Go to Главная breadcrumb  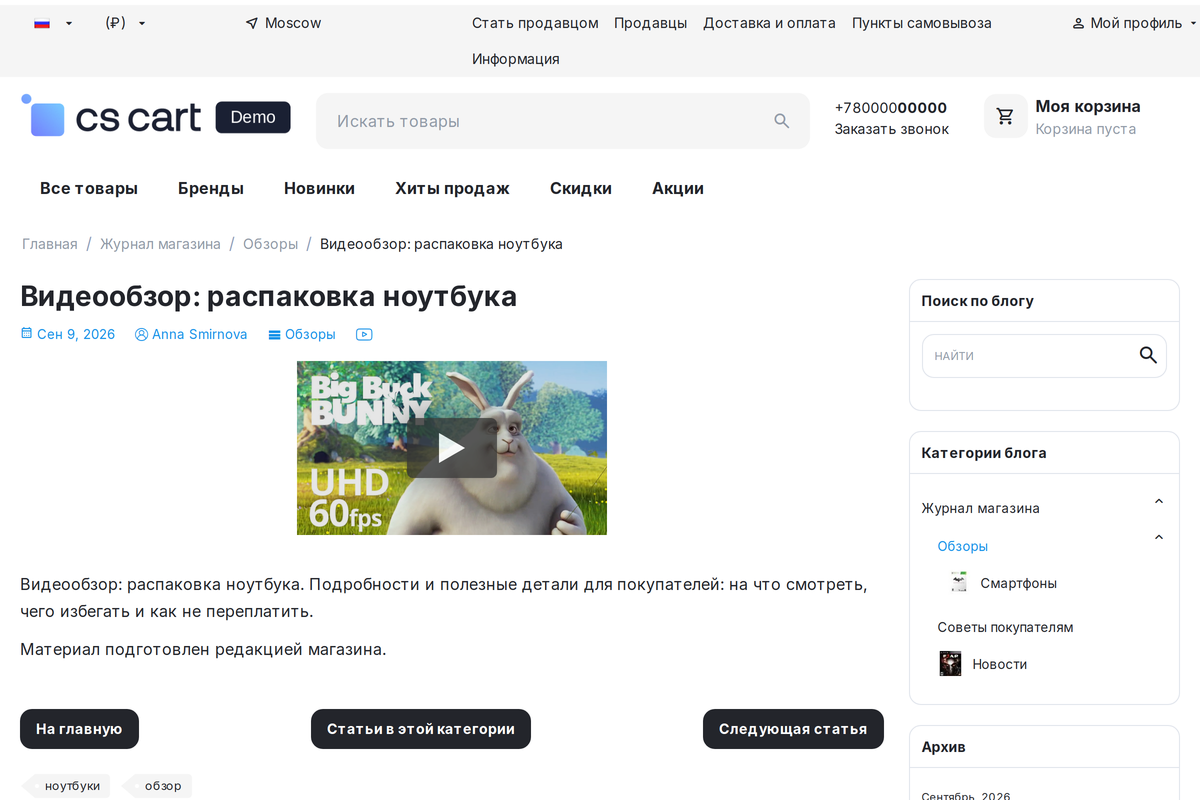click(x=50, y=244)
